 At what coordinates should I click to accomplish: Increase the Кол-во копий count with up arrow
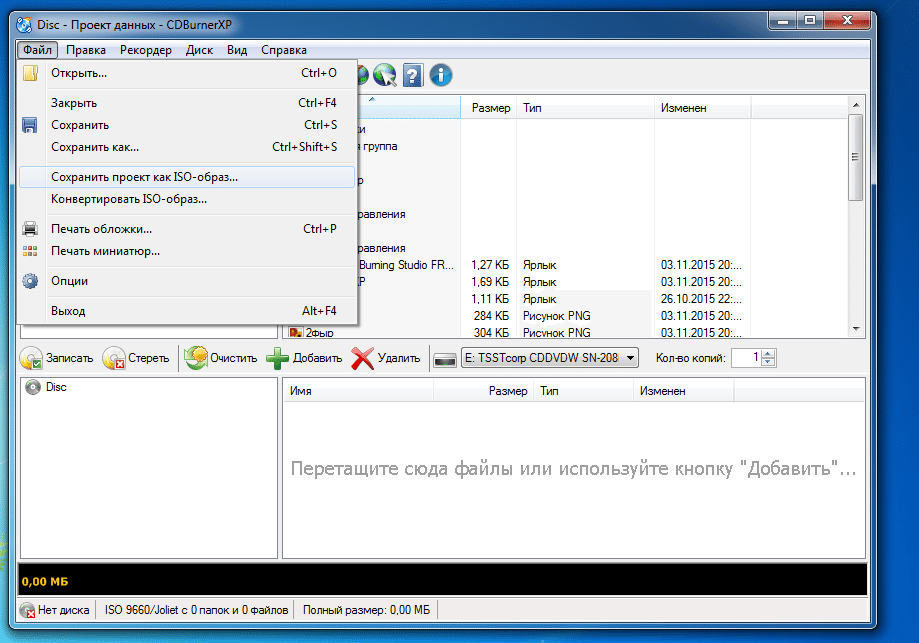pos(768,353)
